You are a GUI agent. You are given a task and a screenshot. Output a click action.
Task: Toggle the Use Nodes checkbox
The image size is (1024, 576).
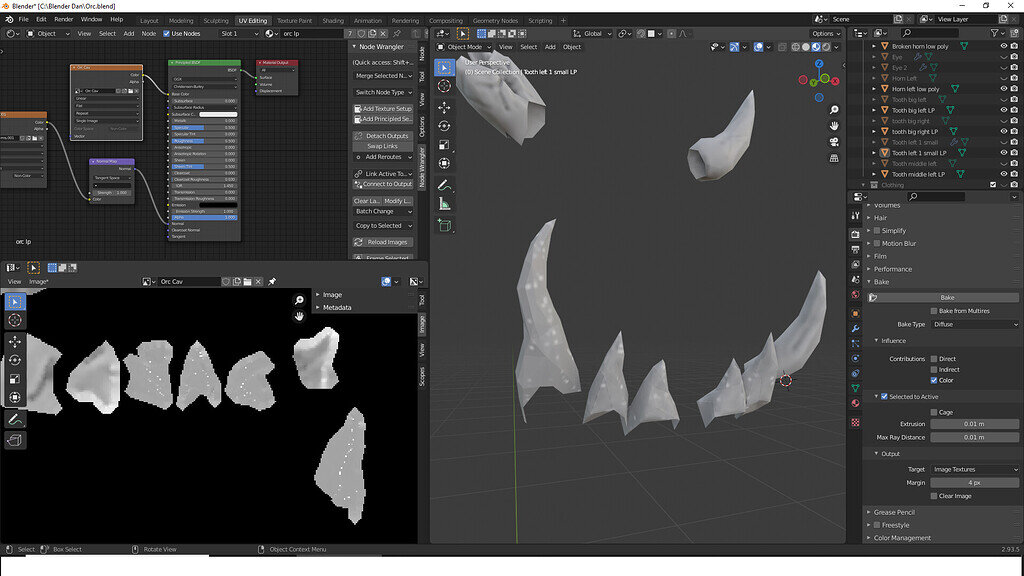click(165, 32)
